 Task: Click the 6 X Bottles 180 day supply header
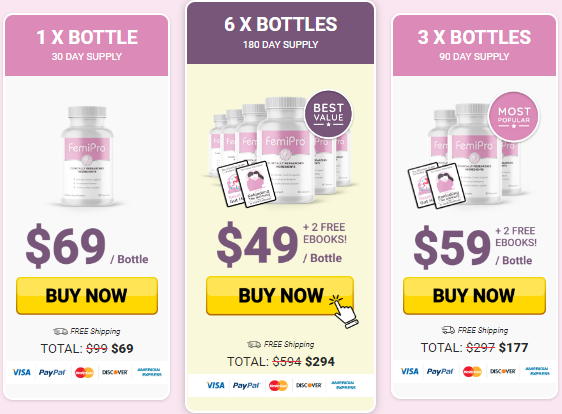[280, 33]
